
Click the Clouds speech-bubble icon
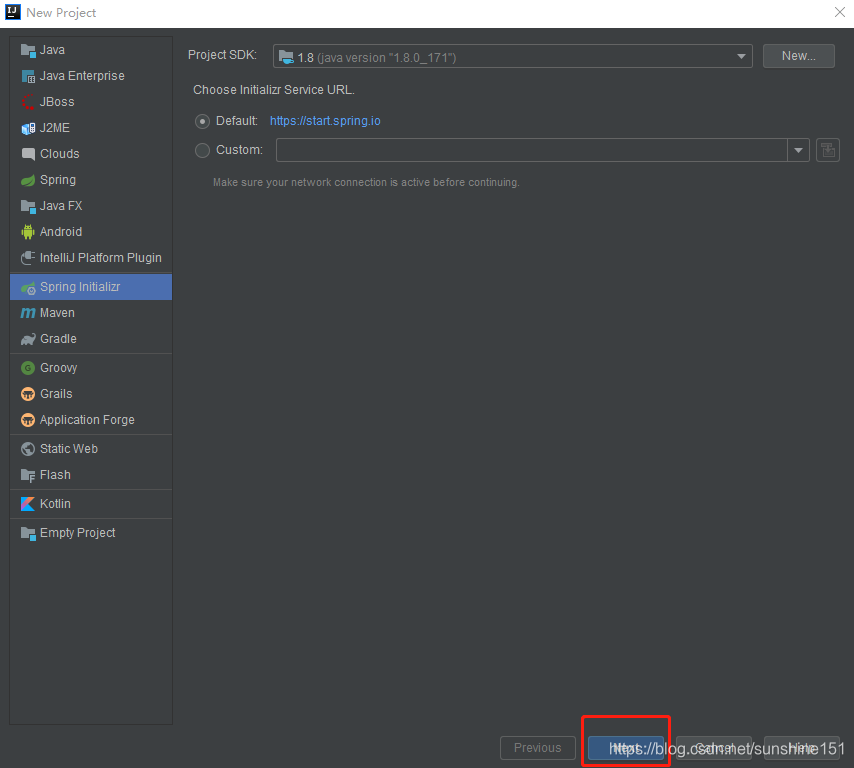[x=28, y=154]
